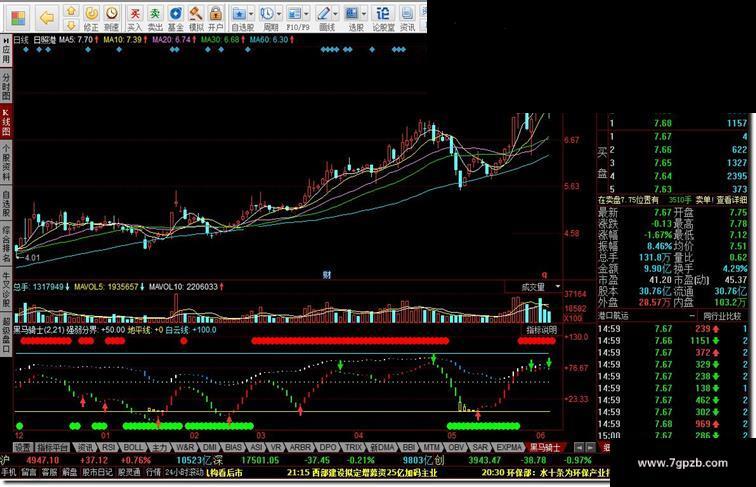
Task: Open the 基金 fund icon
Action: click(x=176, y=14)
